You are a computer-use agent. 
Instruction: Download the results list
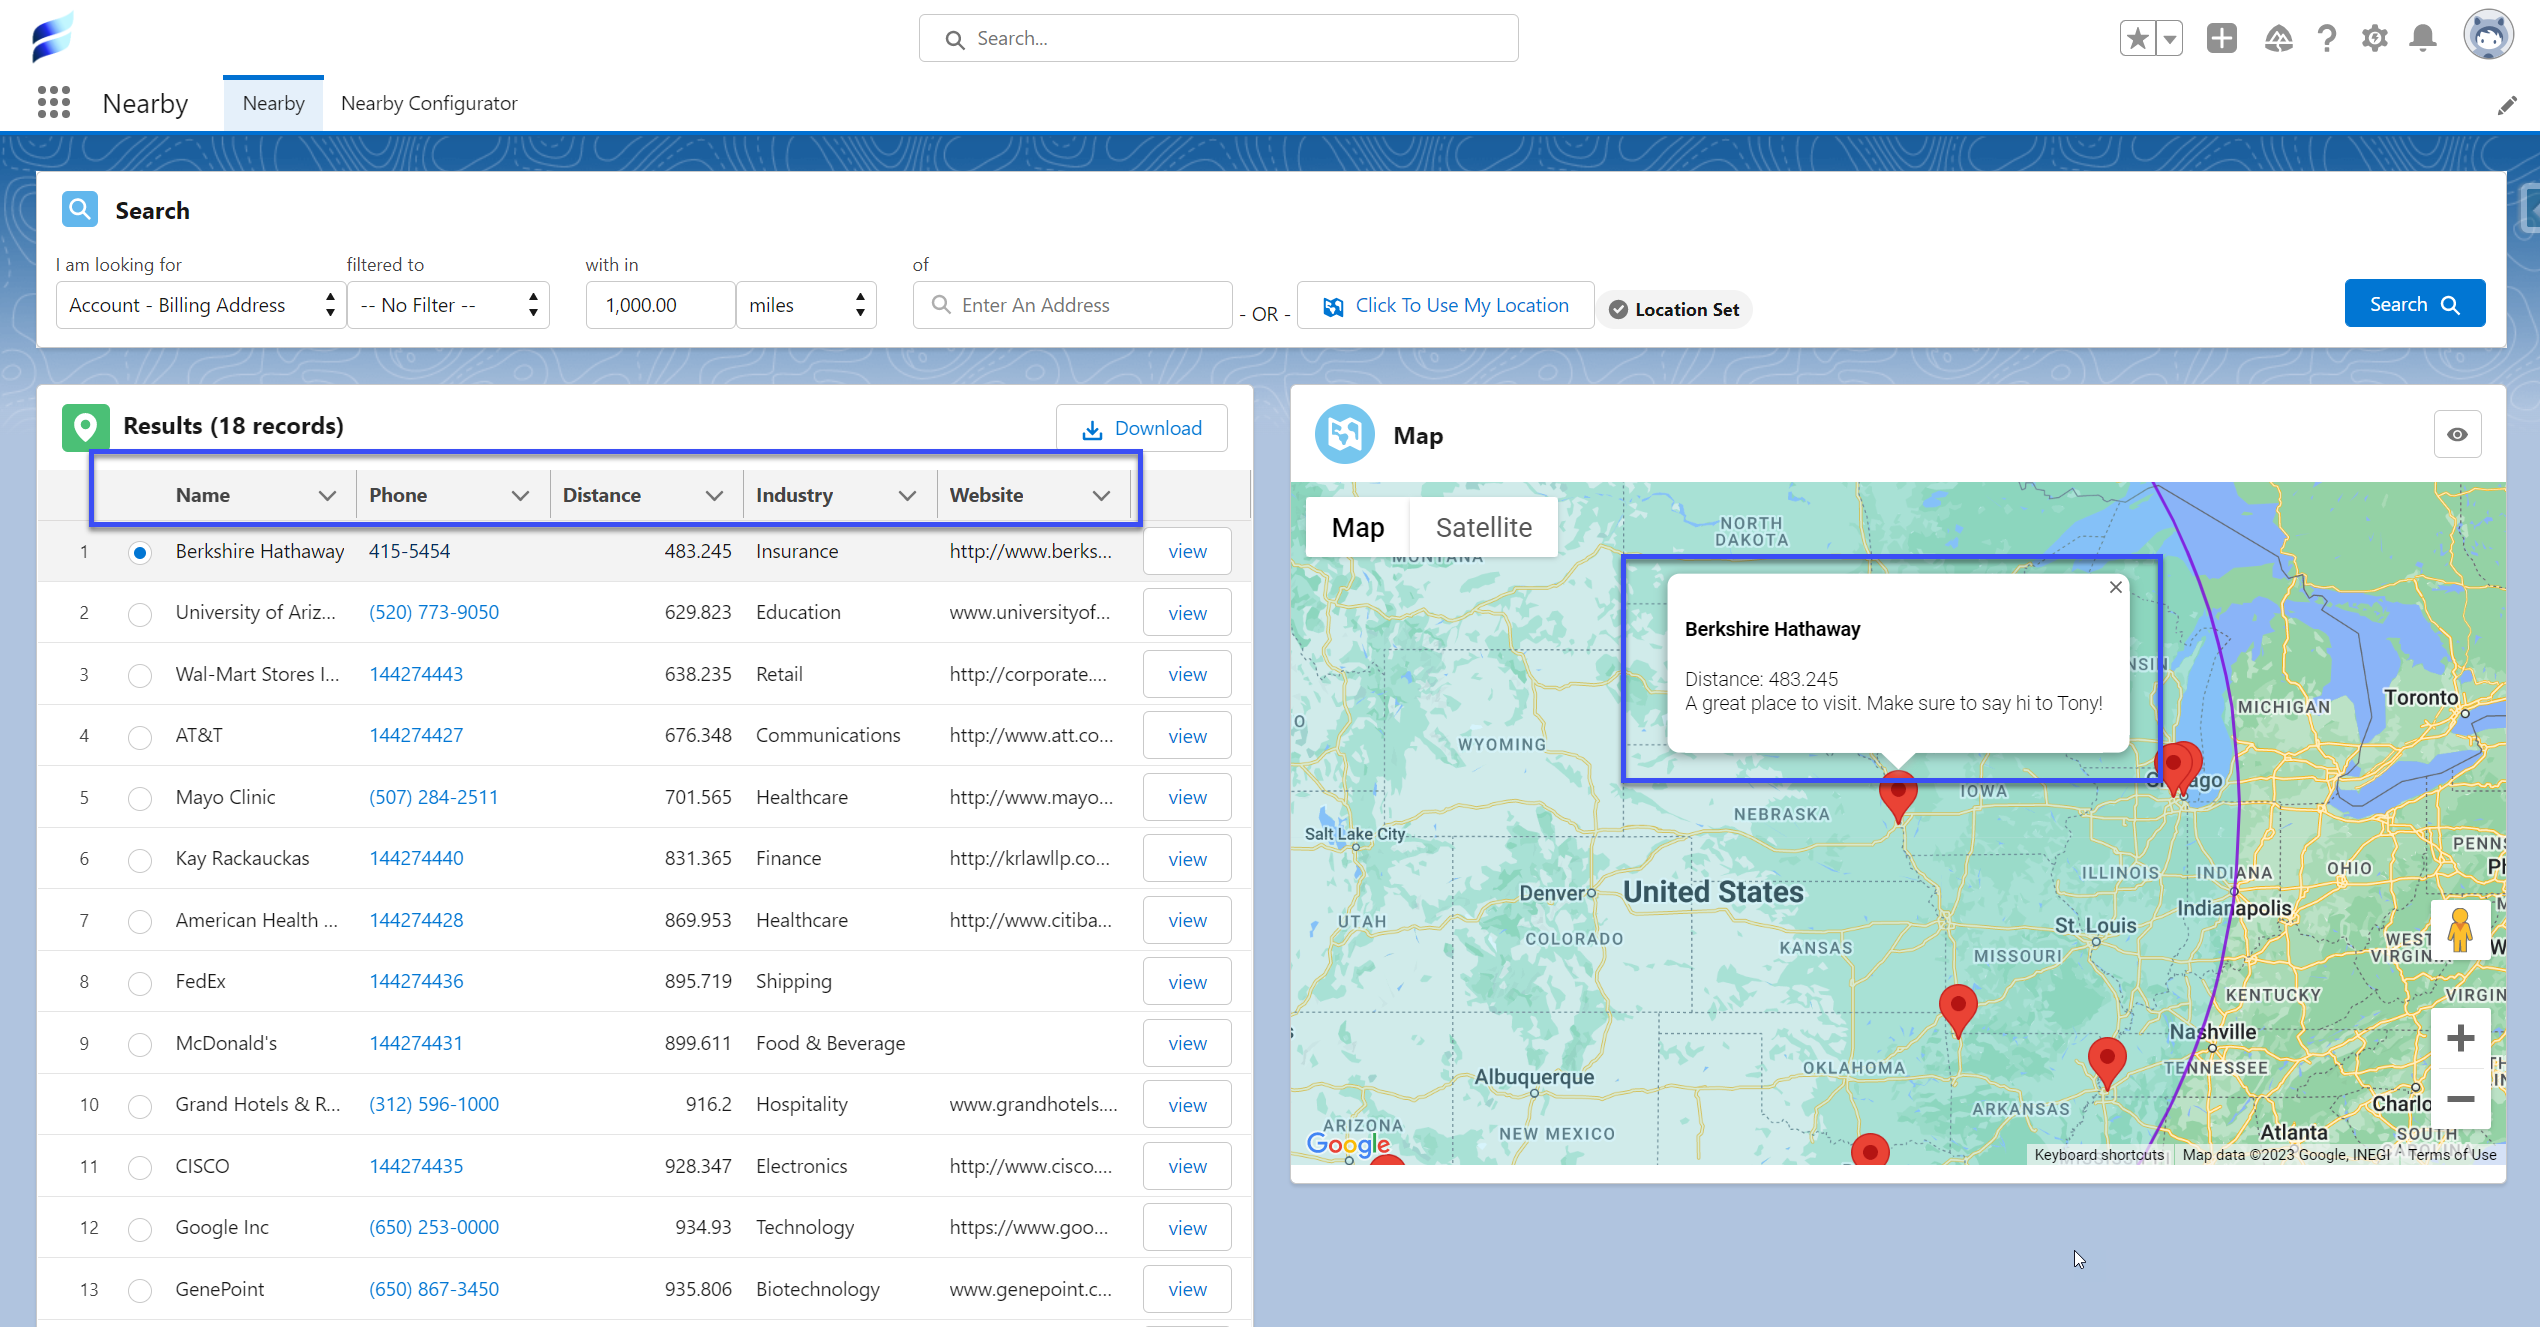tap(1142, 428)
